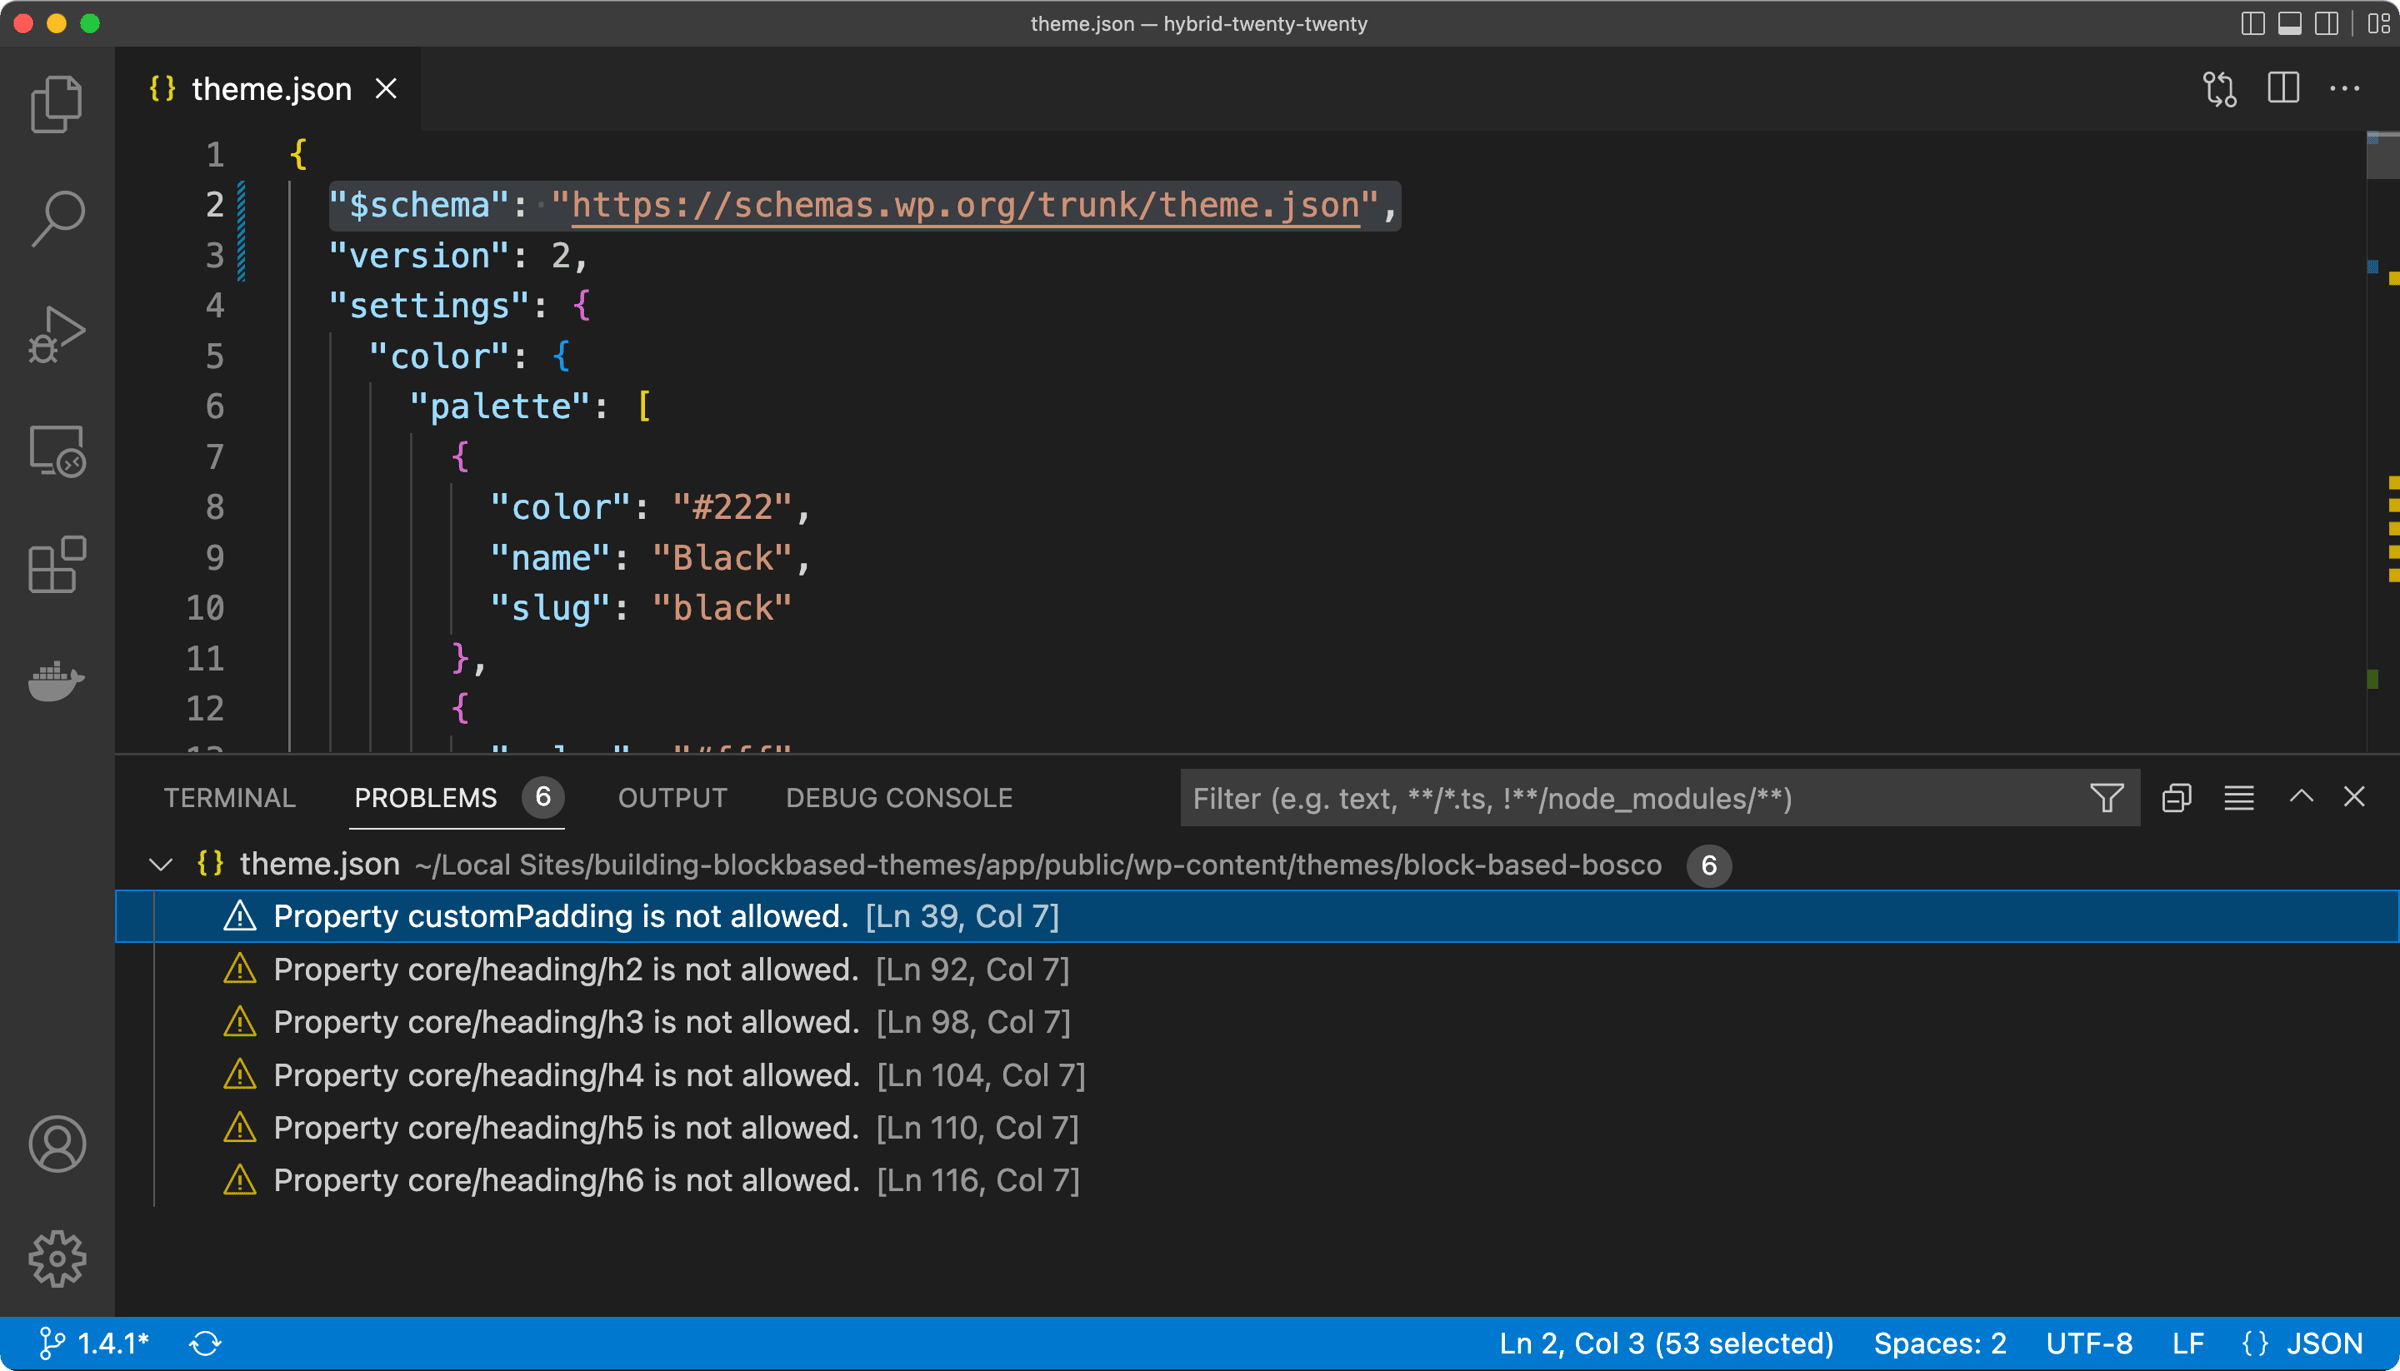Click into the problems Filter input field
The image size is (2400, 1371).
pyautogui.click(x=1630, y=798)
